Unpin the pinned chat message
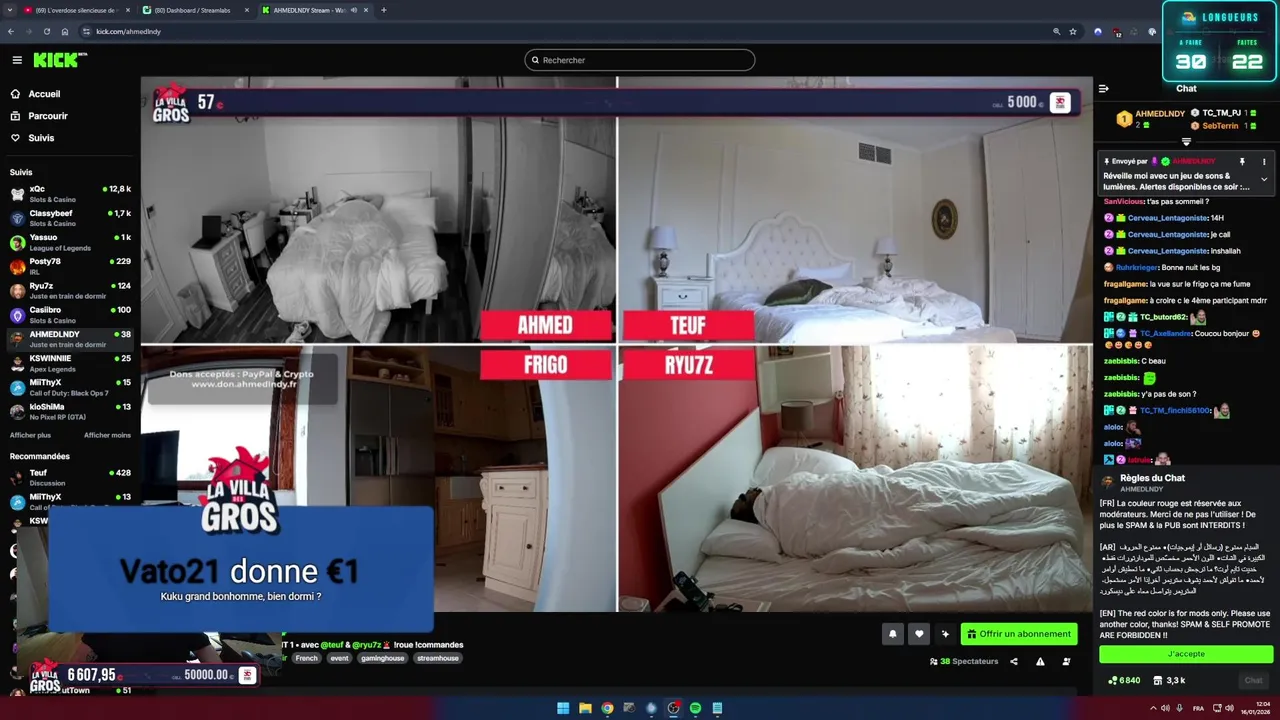 (x=1242, y=161)
